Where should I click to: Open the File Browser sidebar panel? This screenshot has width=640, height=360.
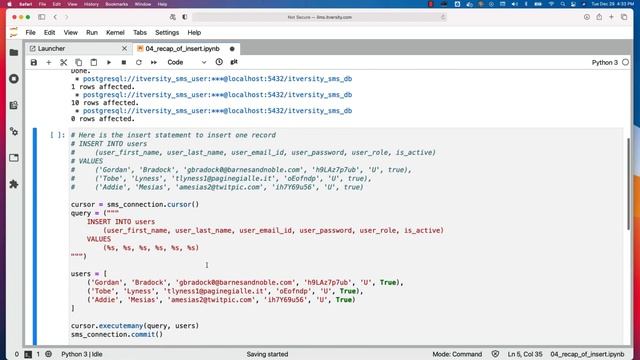pyautogui.click(x=14, y=52)
